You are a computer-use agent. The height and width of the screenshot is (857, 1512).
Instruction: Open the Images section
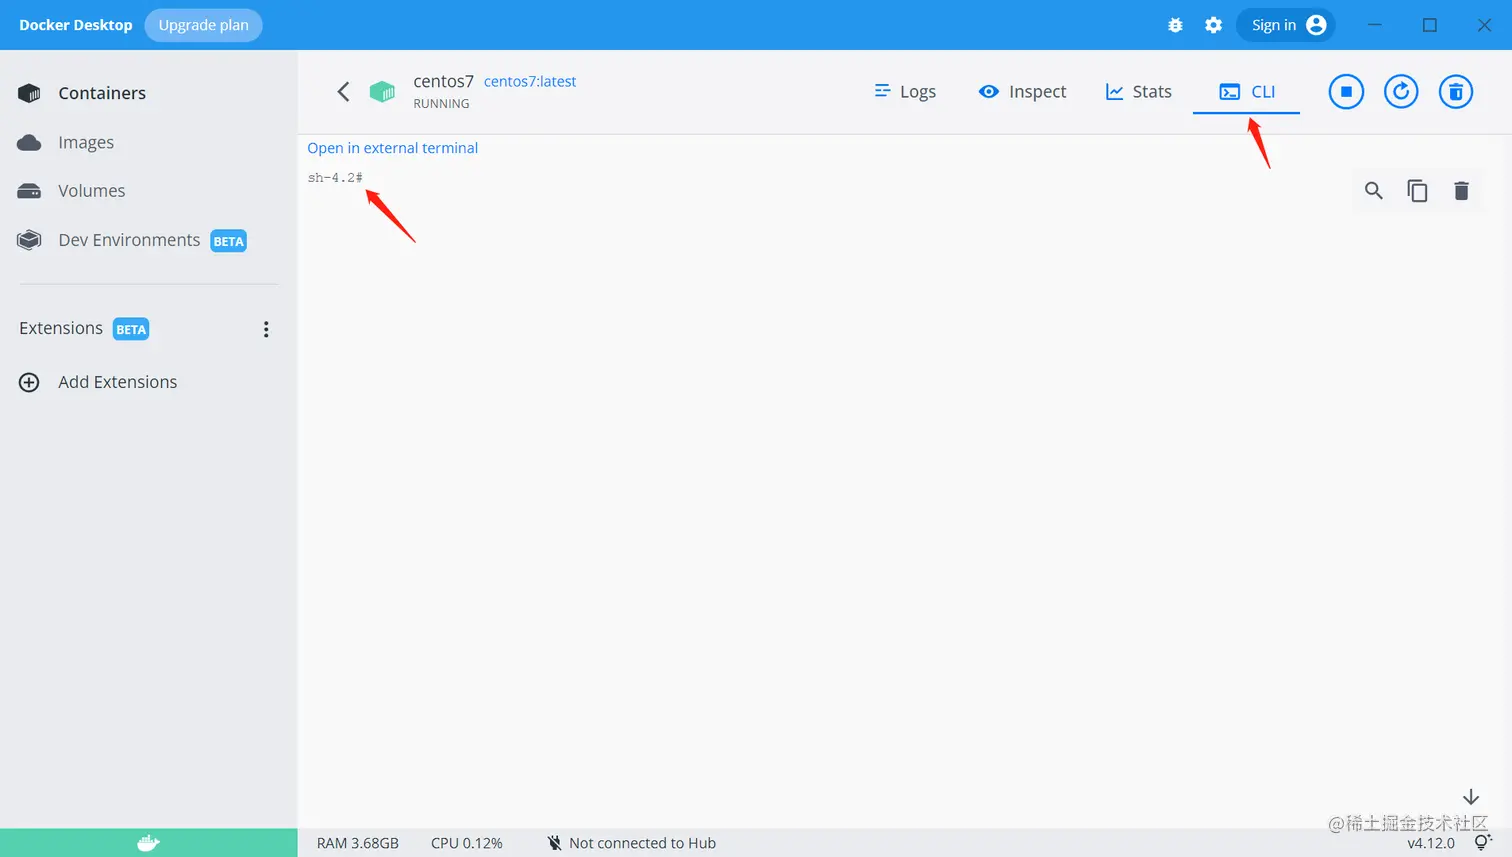coord(86,142)
